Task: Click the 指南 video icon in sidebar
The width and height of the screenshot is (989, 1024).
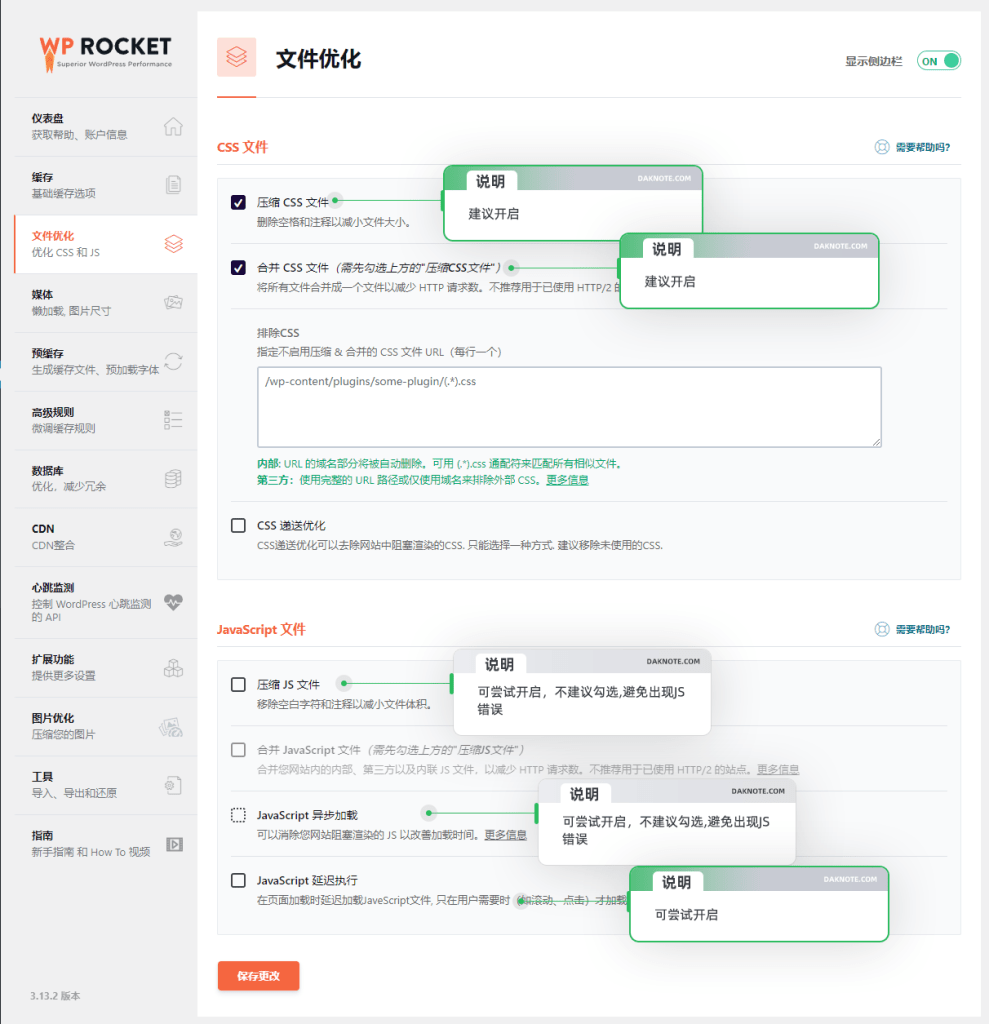Action: coord(173,844)
